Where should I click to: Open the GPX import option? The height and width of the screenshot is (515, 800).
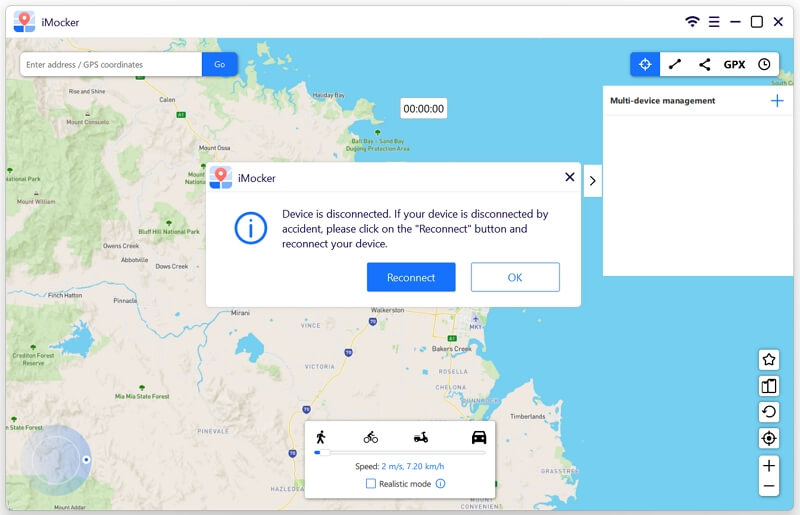[x=734, y=64]
